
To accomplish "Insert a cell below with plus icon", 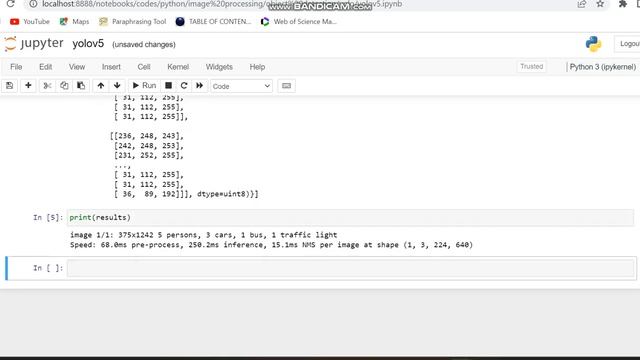I will (28, 86).
